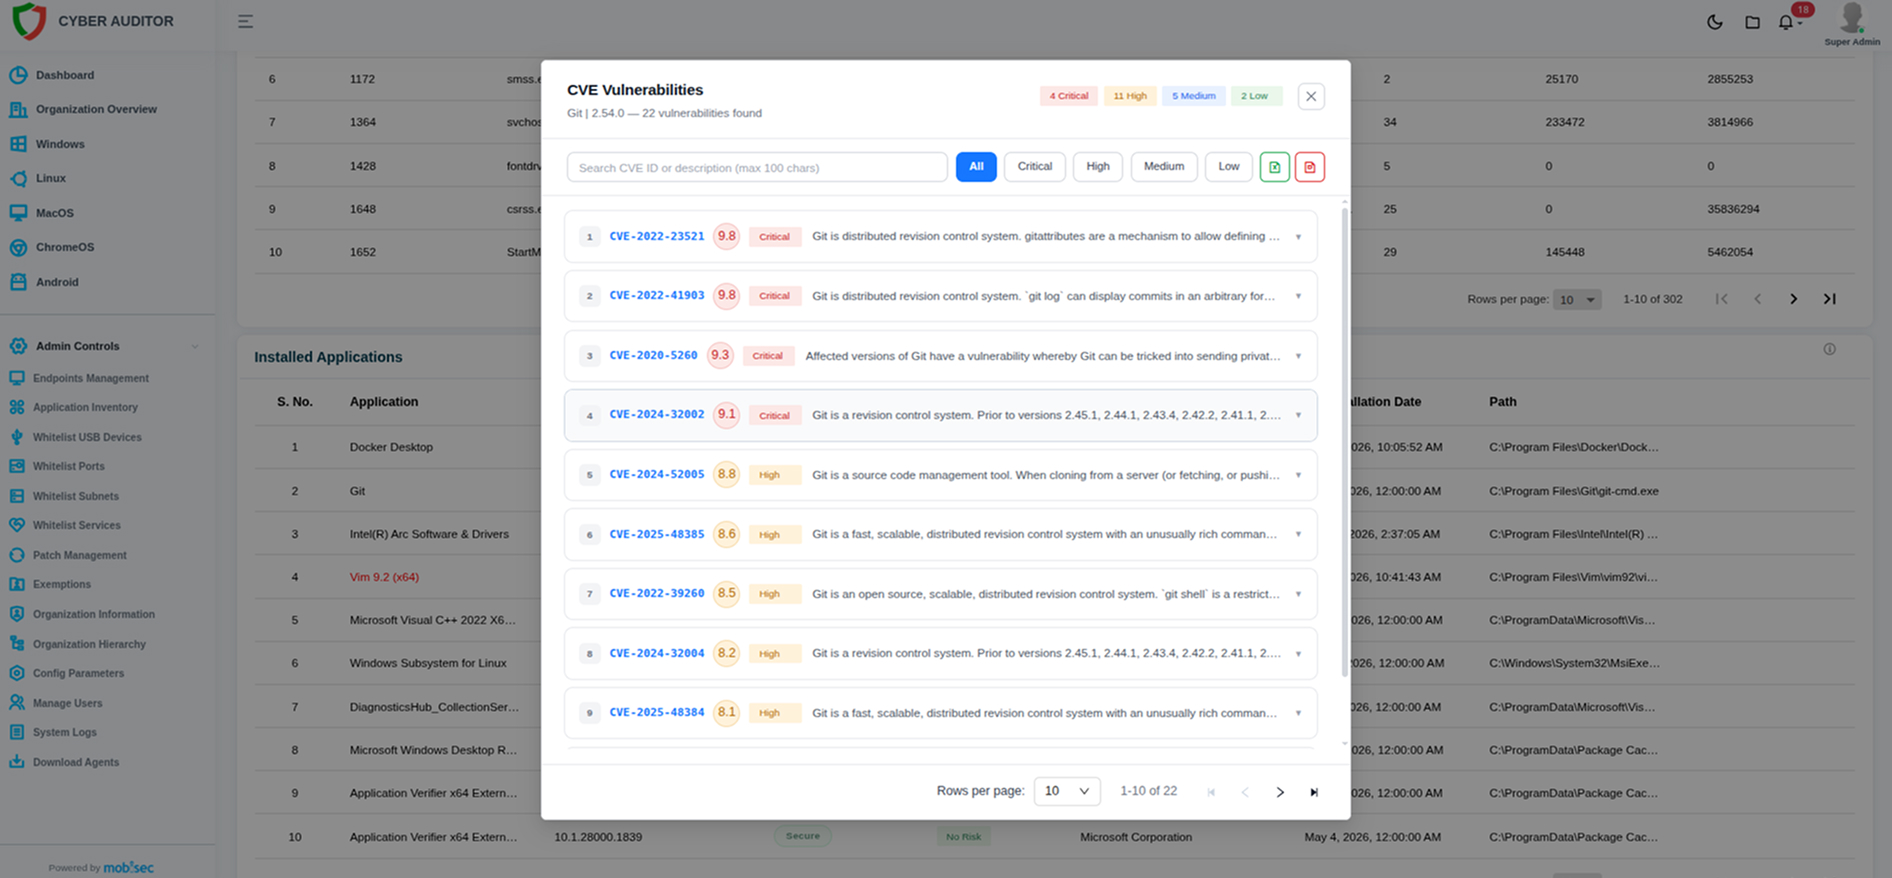Screen dimensions: 1892x878
Task: Open Config Parameters icon
Action: tap(17, 673)
